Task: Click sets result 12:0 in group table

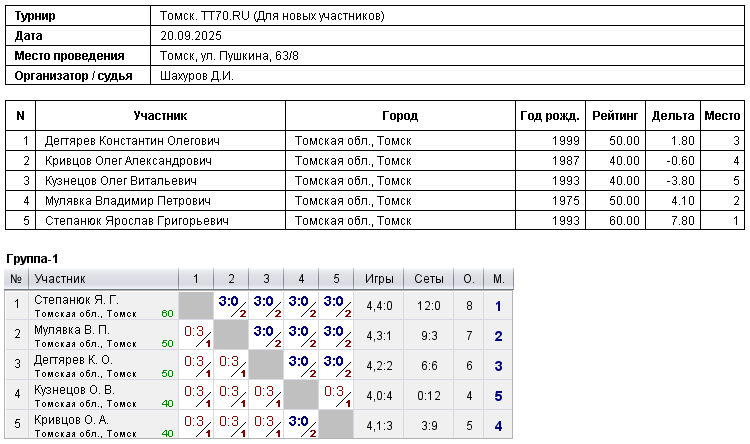Action: 429,306
